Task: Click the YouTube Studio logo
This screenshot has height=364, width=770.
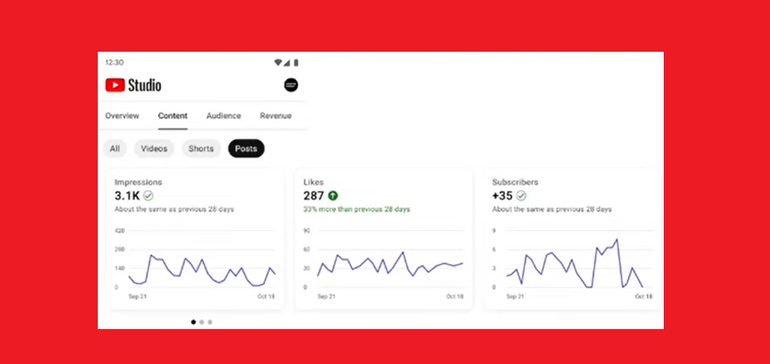Action: coord(133,85)
